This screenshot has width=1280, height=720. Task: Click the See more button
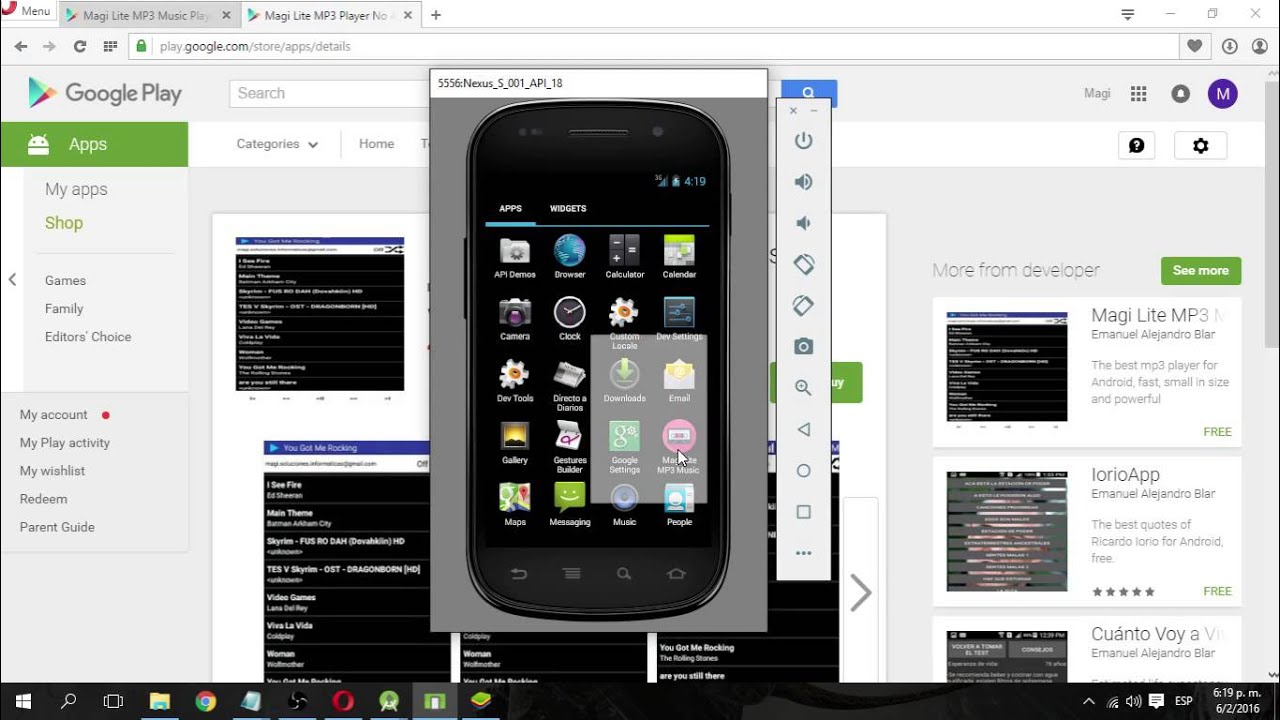[x=1201, y=271]
